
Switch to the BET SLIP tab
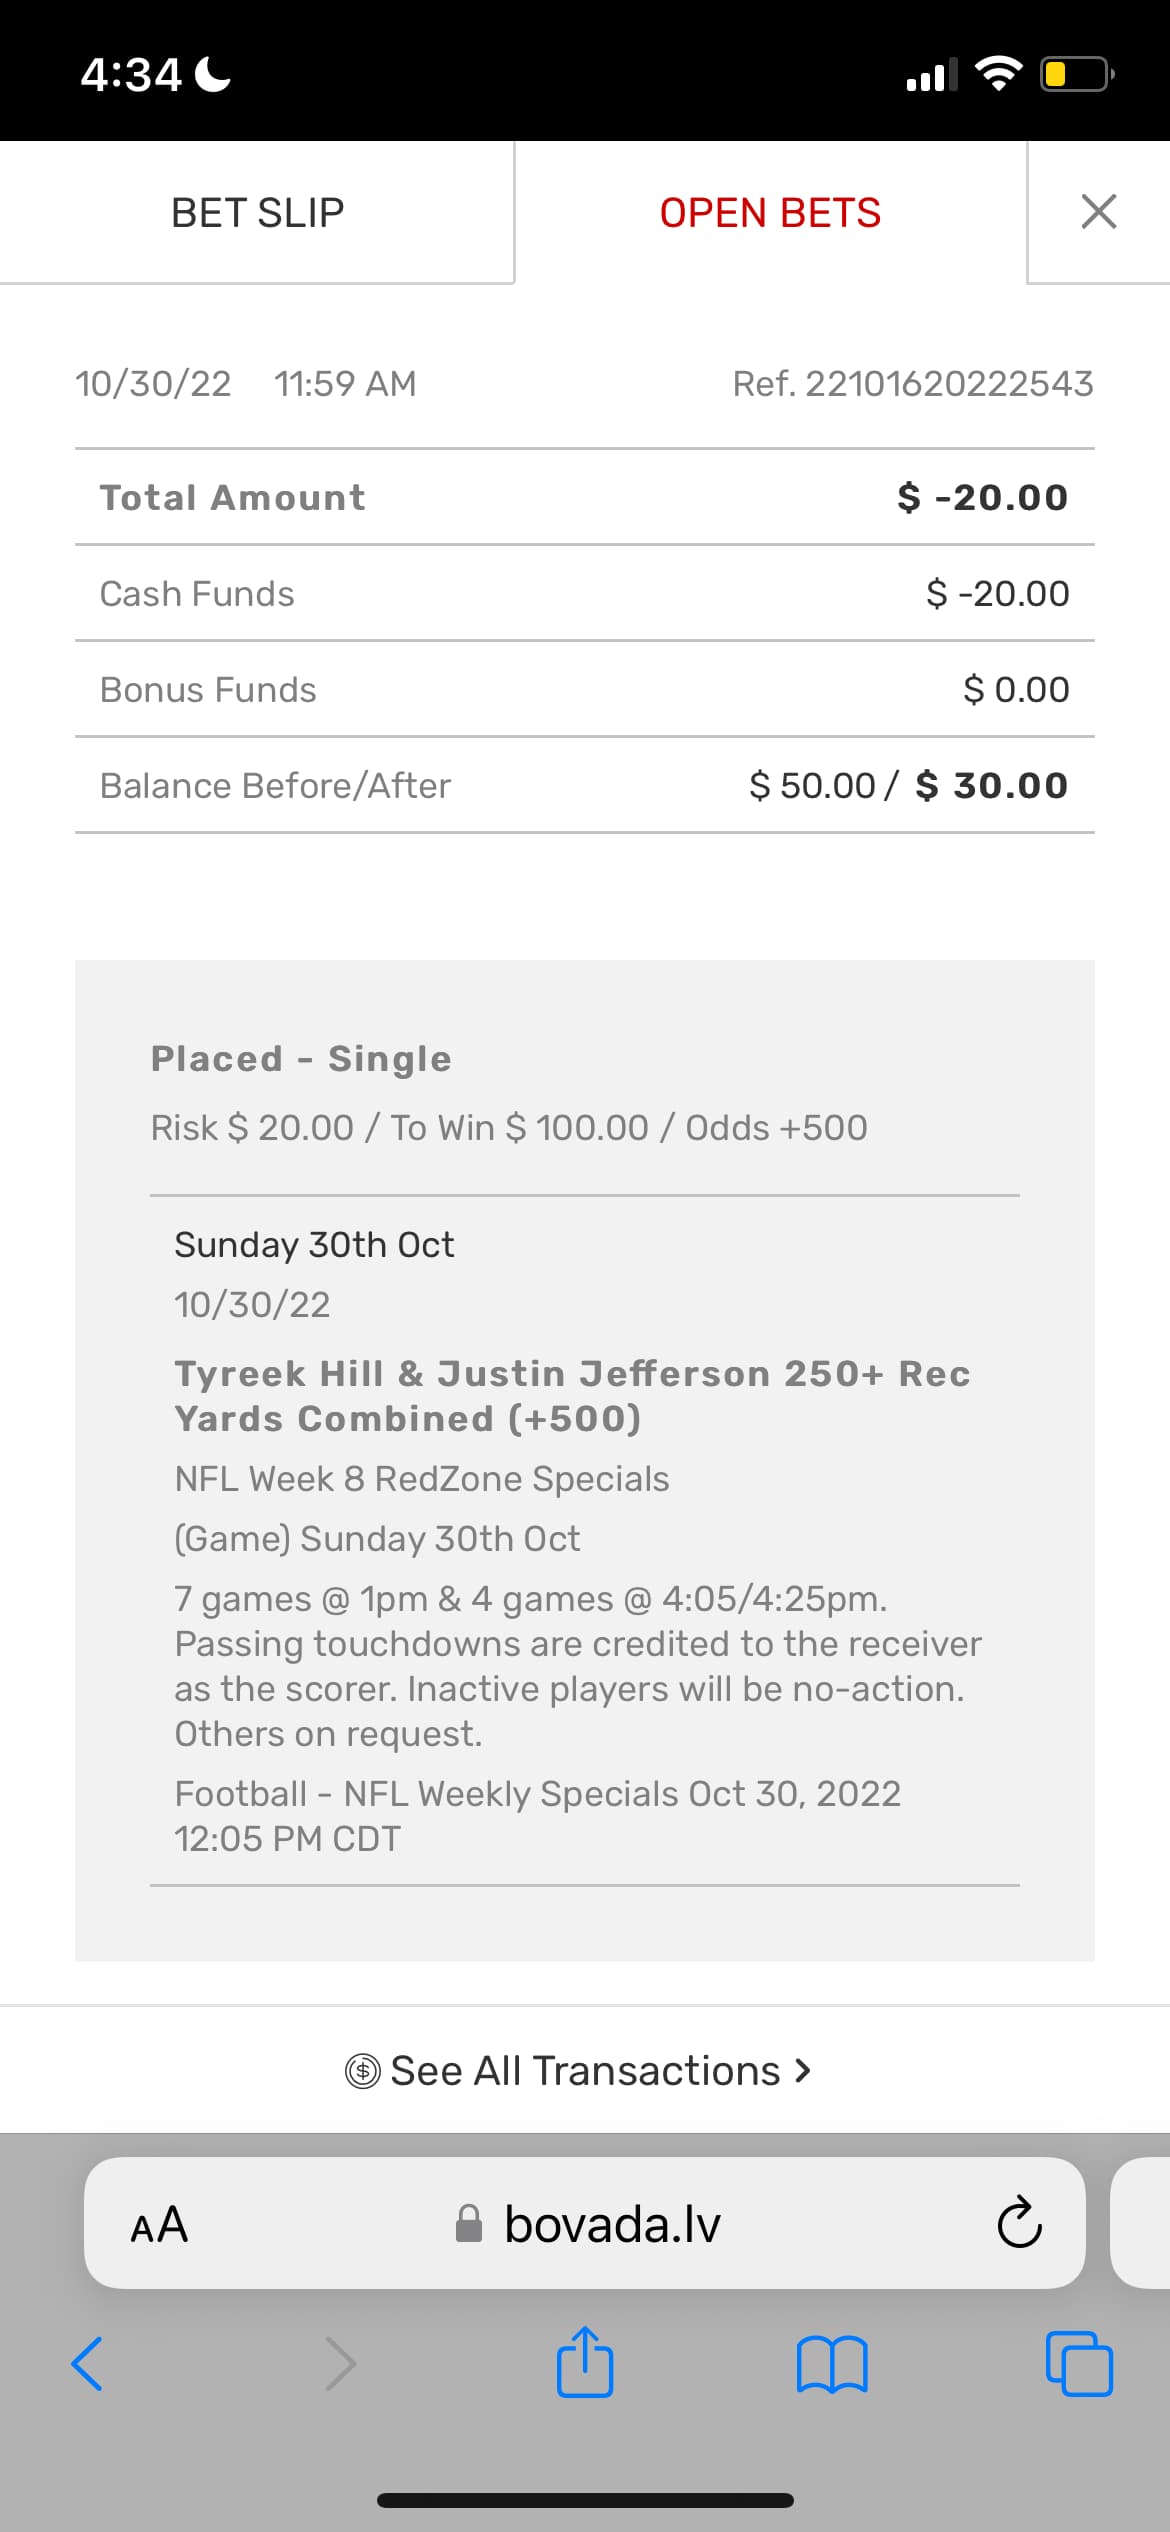(x=257, y=212)
